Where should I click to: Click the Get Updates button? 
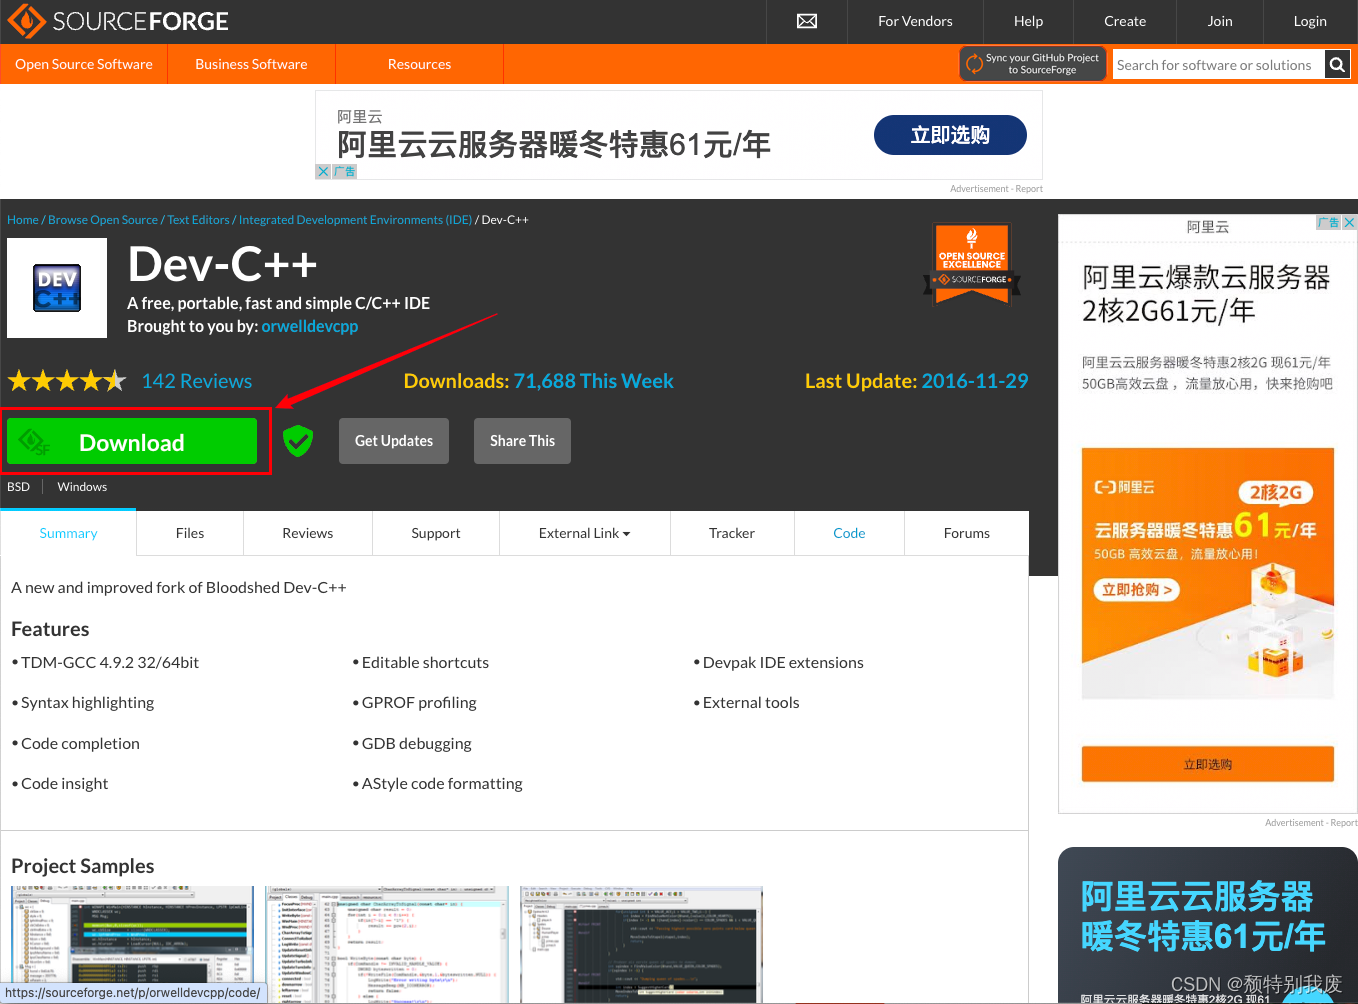pyautogui.click(x=394, y=441)
